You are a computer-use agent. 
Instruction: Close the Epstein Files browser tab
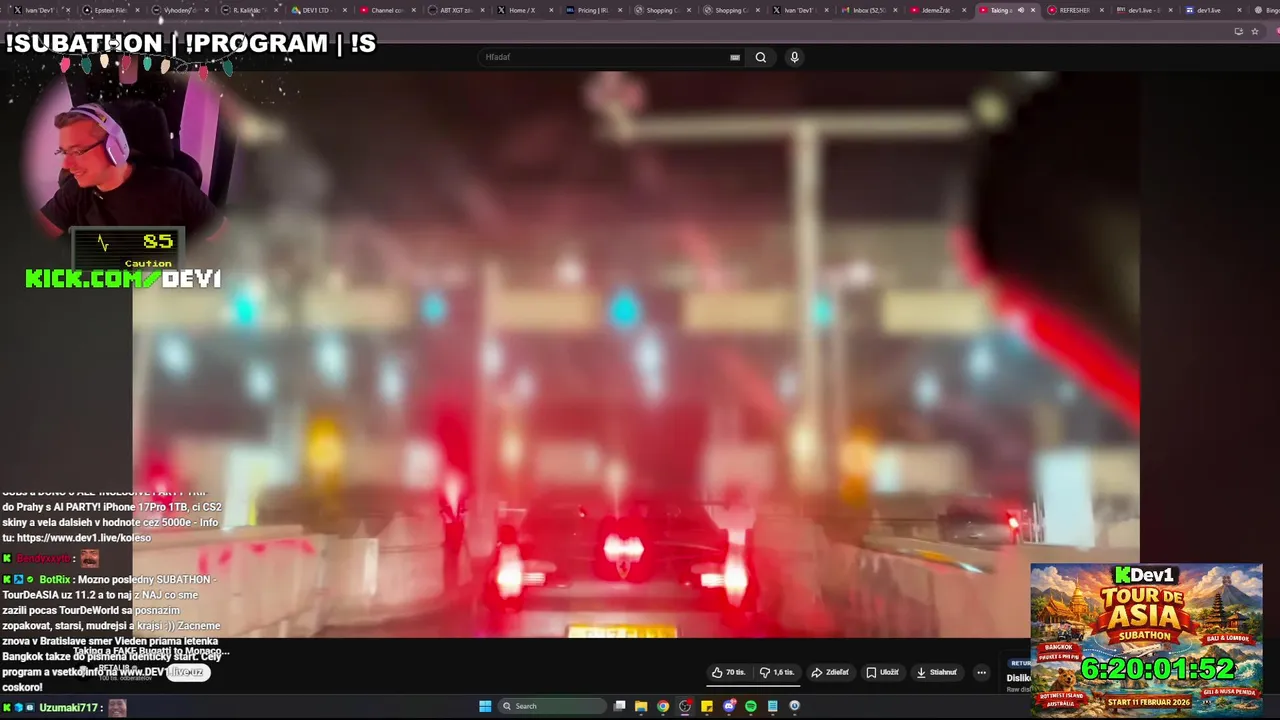point(138,10)
